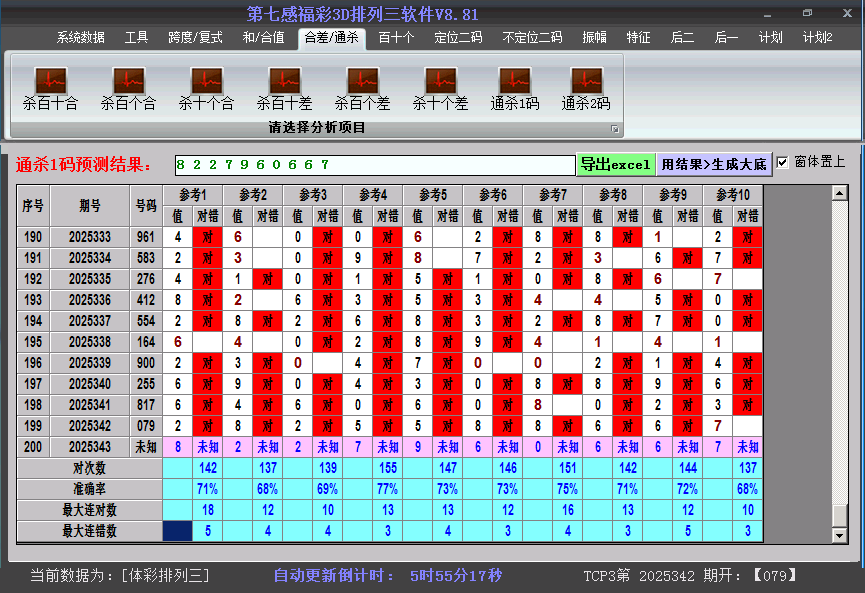Click the 参考4 column header
This screenshot has width=865, height=593.
tap(373, 195)
